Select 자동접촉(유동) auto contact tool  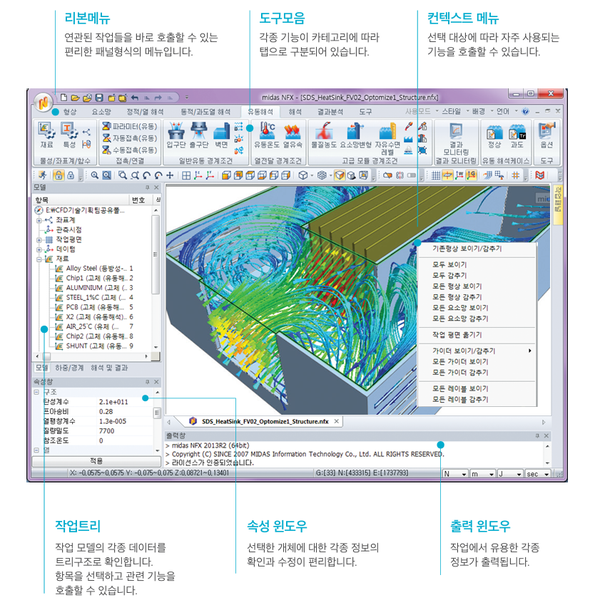coord(130,138)
